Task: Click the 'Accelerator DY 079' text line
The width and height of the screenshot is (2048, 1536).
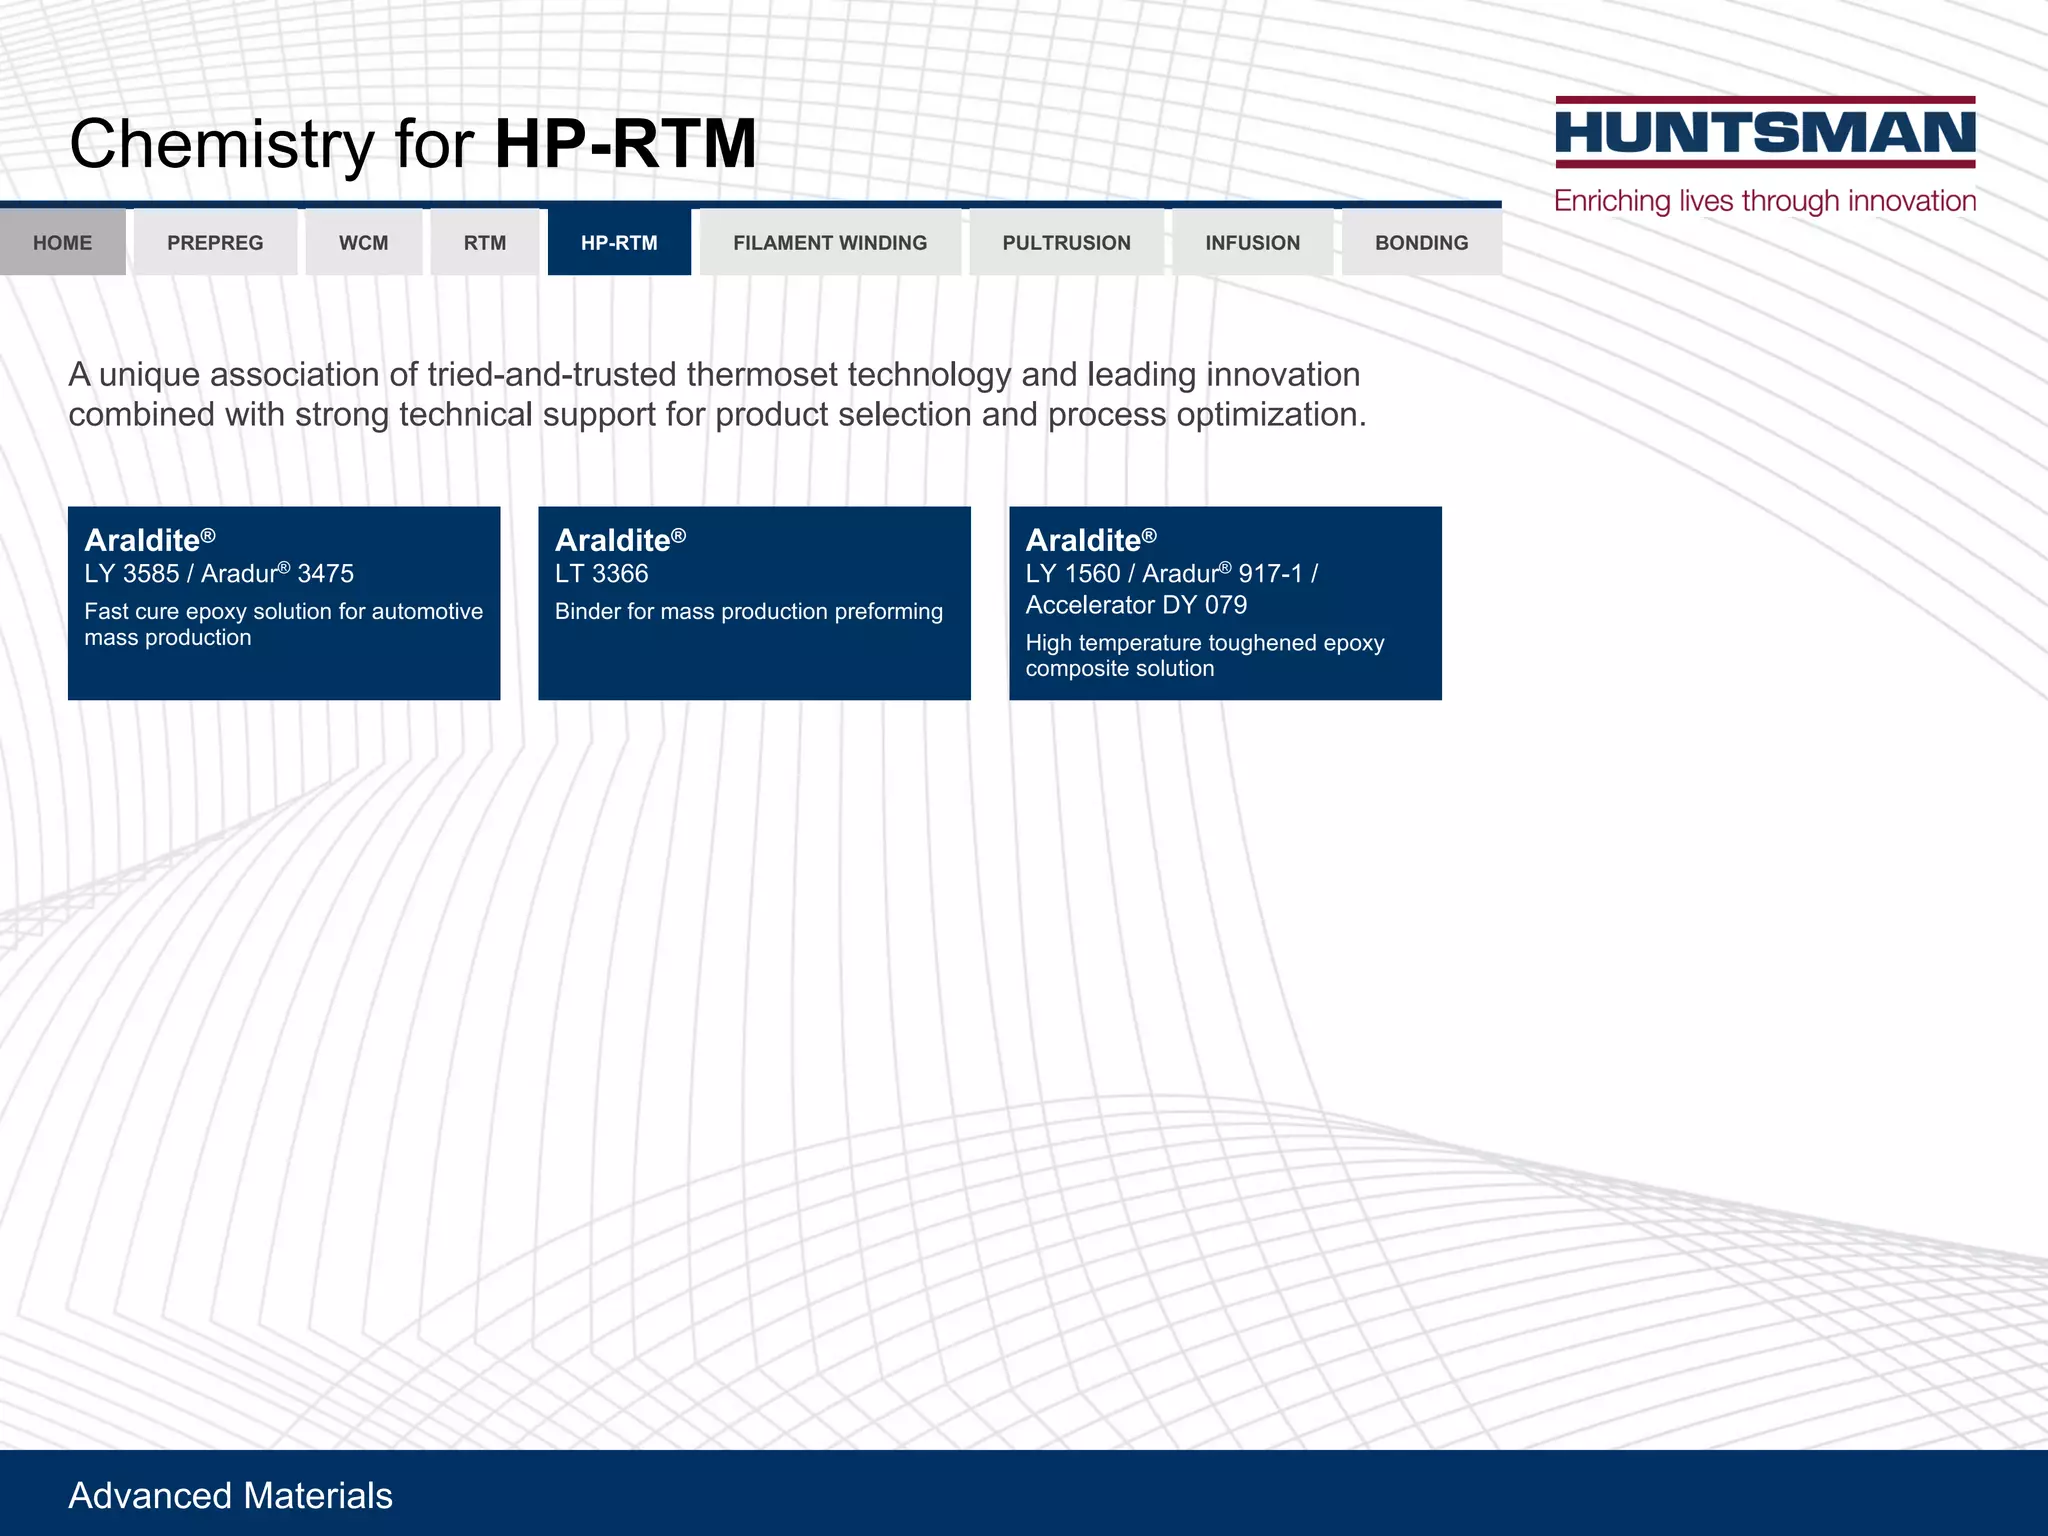Action: 1136,605
